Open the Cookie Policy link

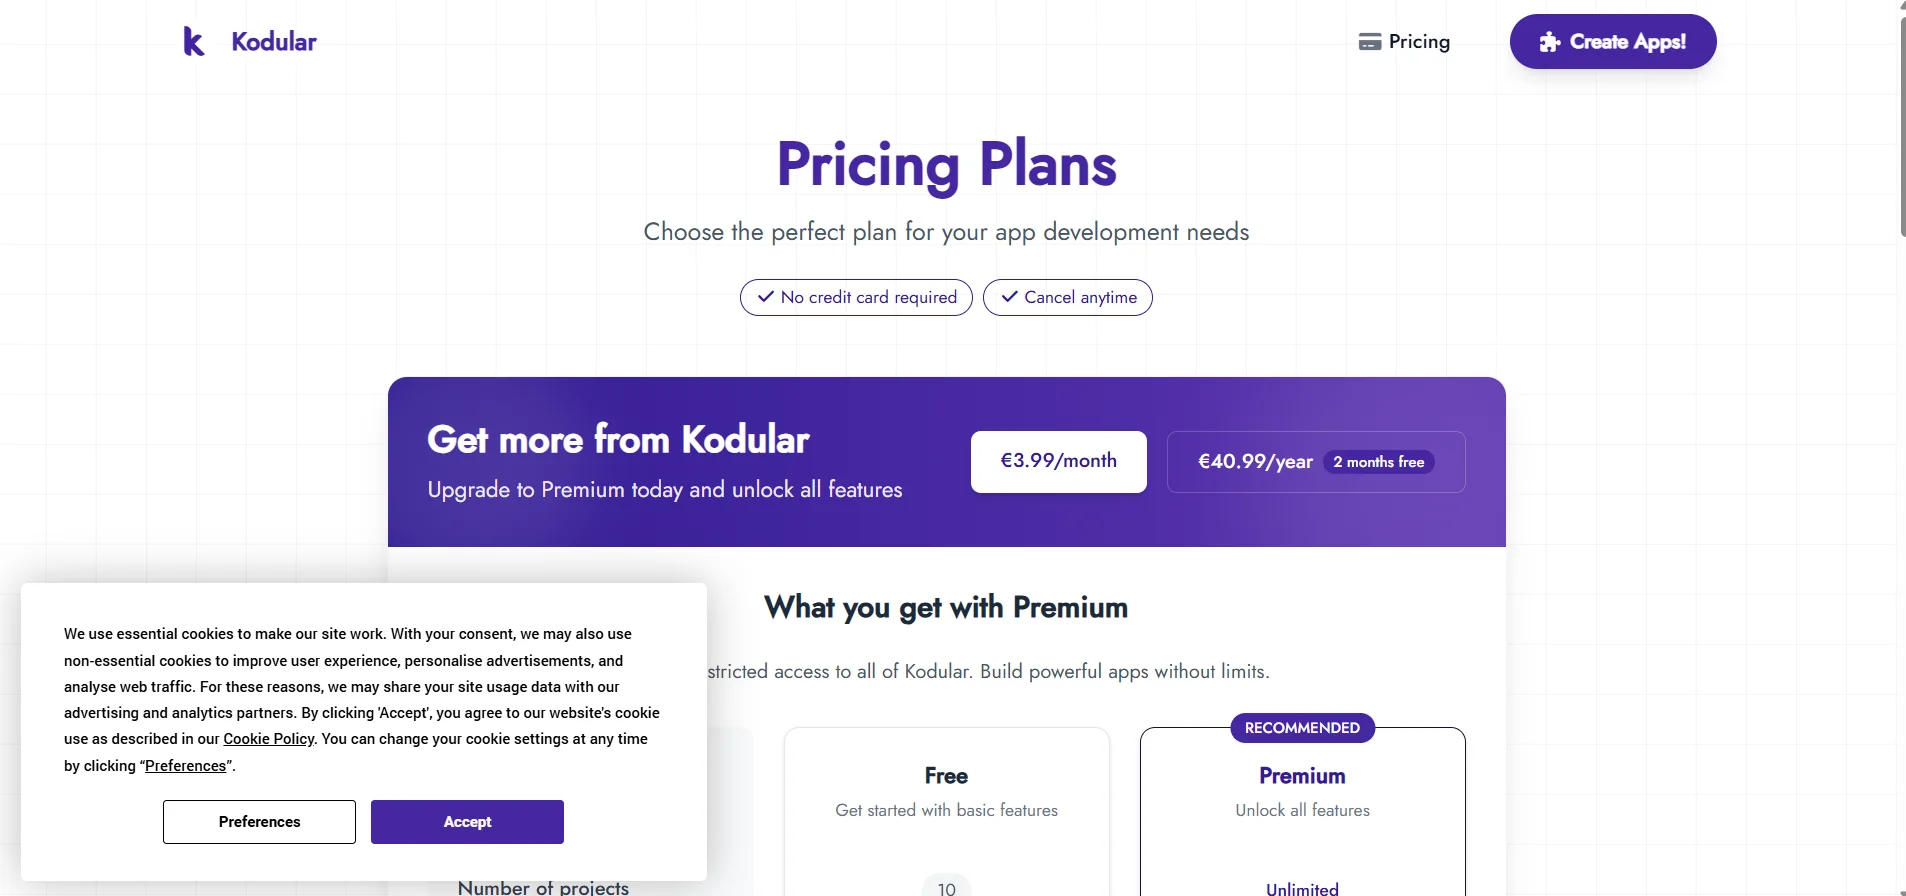pos(268,738)
